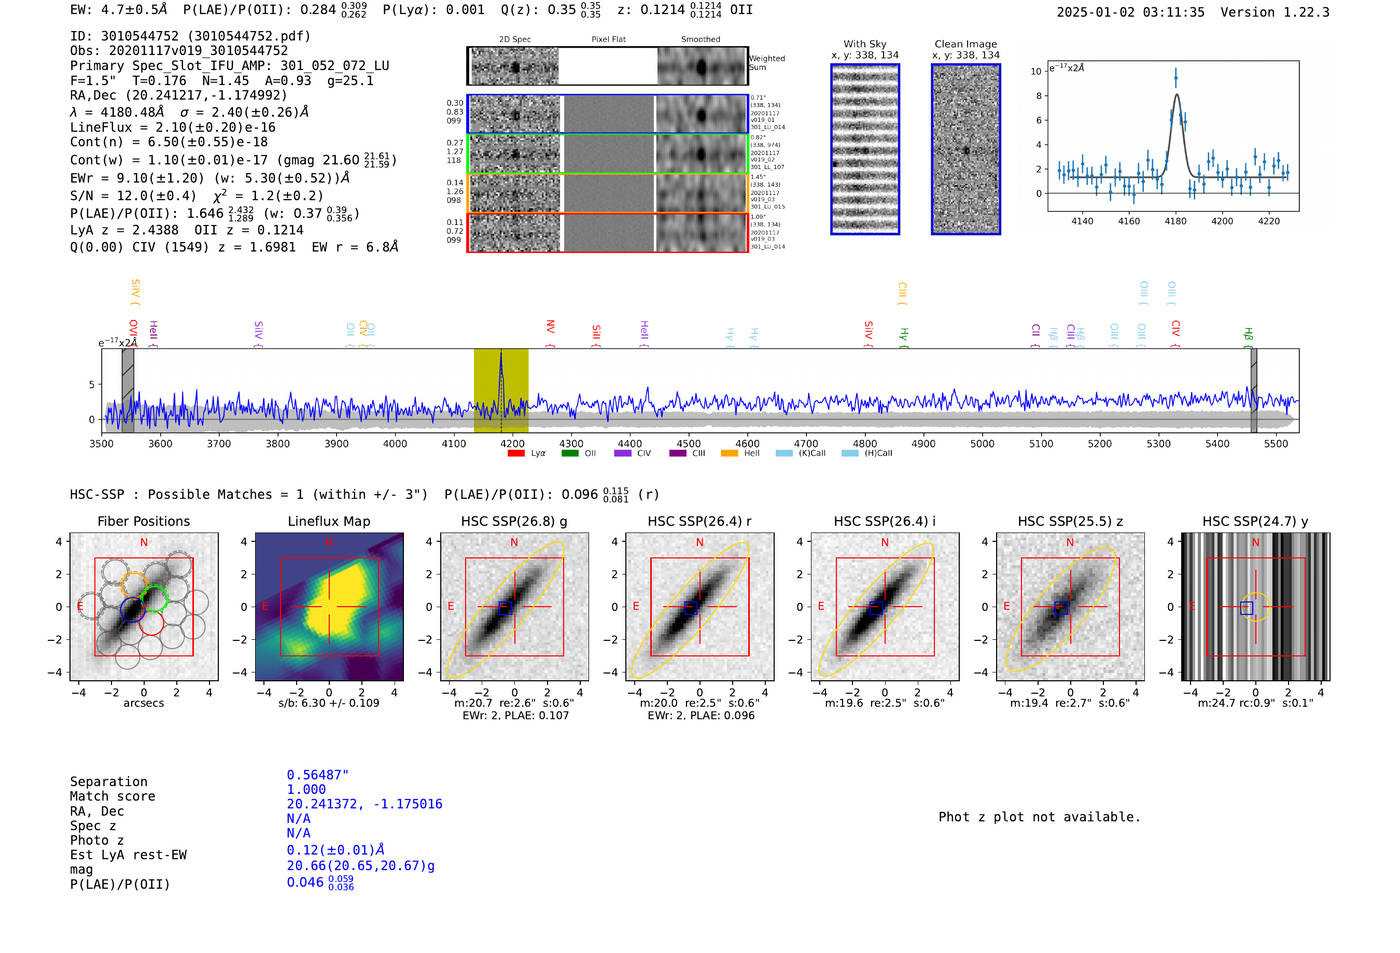The height and width of the screenshot is (953, 1400).
Task: Click the HSC-SSP : Possible Matches heading
Action: click(249, 494)
